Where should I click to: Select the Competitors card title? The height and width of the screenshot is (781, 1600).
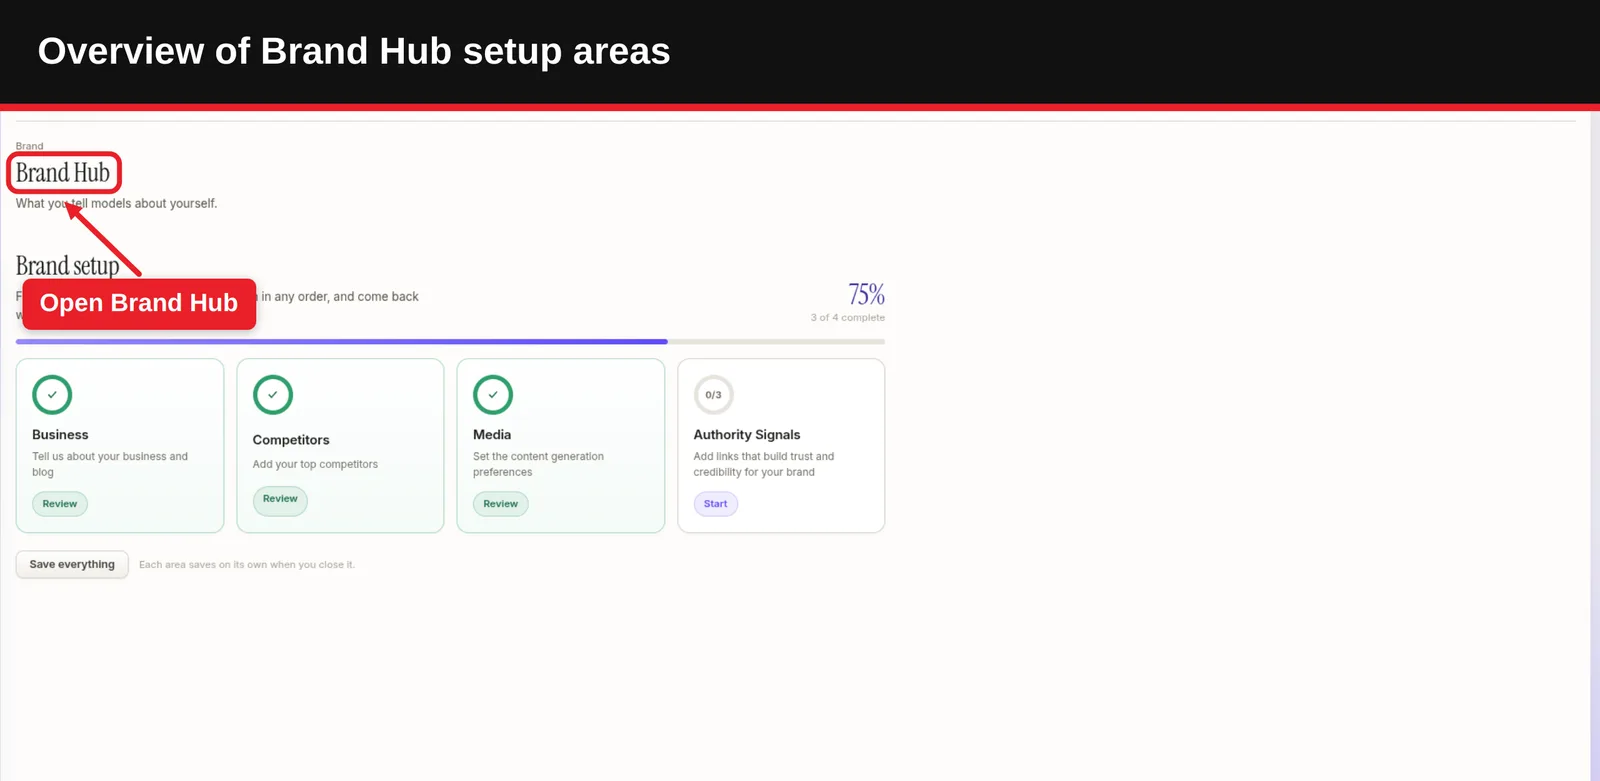pyautogui.click(x=291, y=440)
